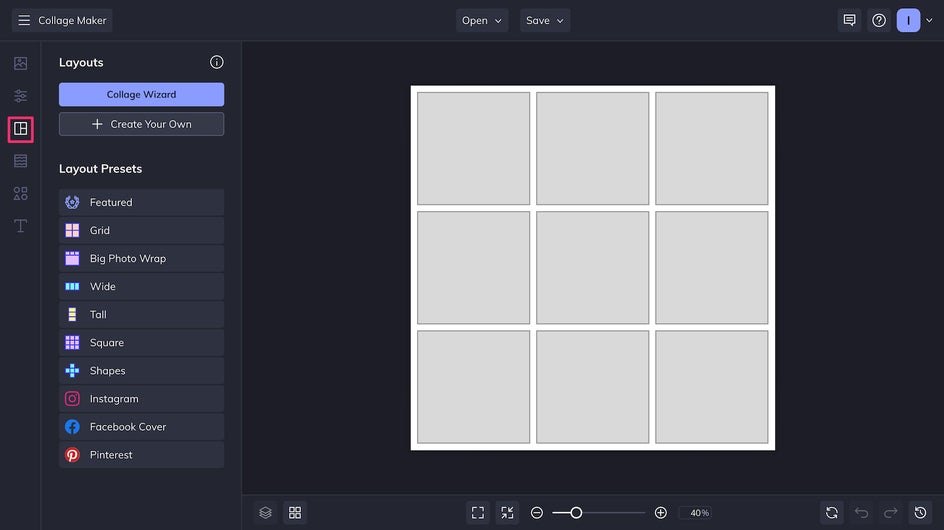Select the bottom-left collage cell
The height and width of the screenshot is (530, 944).
click(474, 387)
